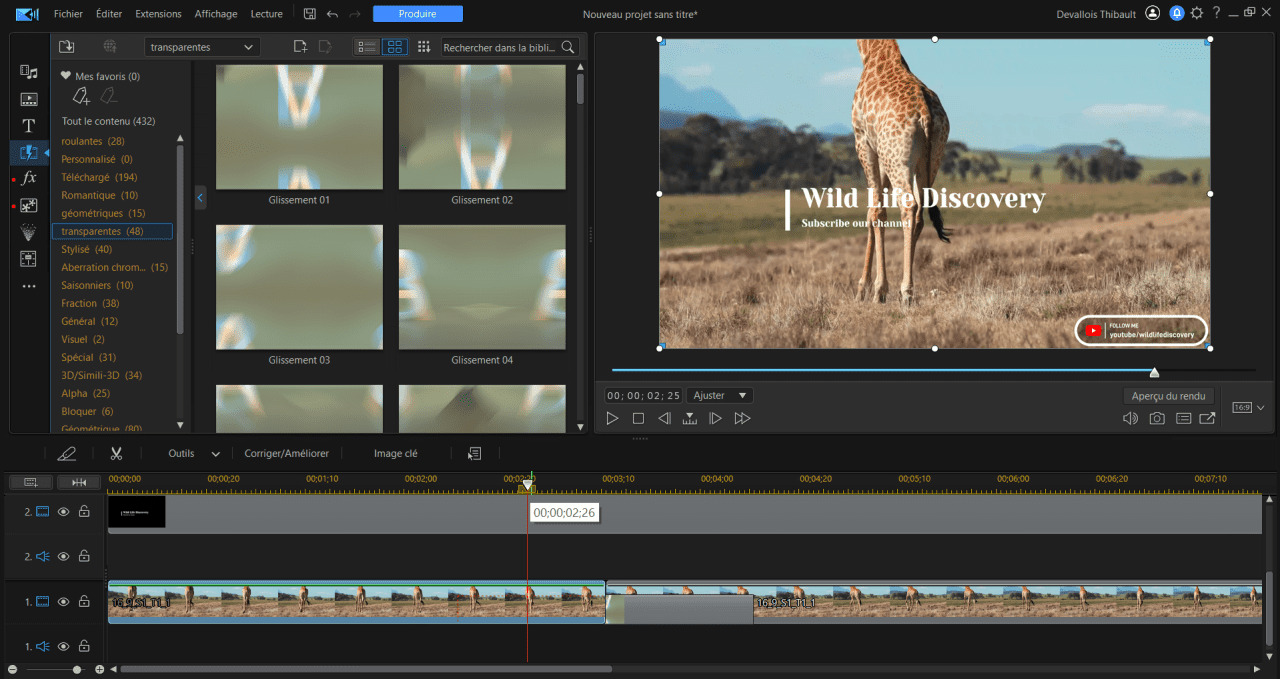Open the Effects room fx icon
The image size is (1280, 679).
click(x=29, y=178)
